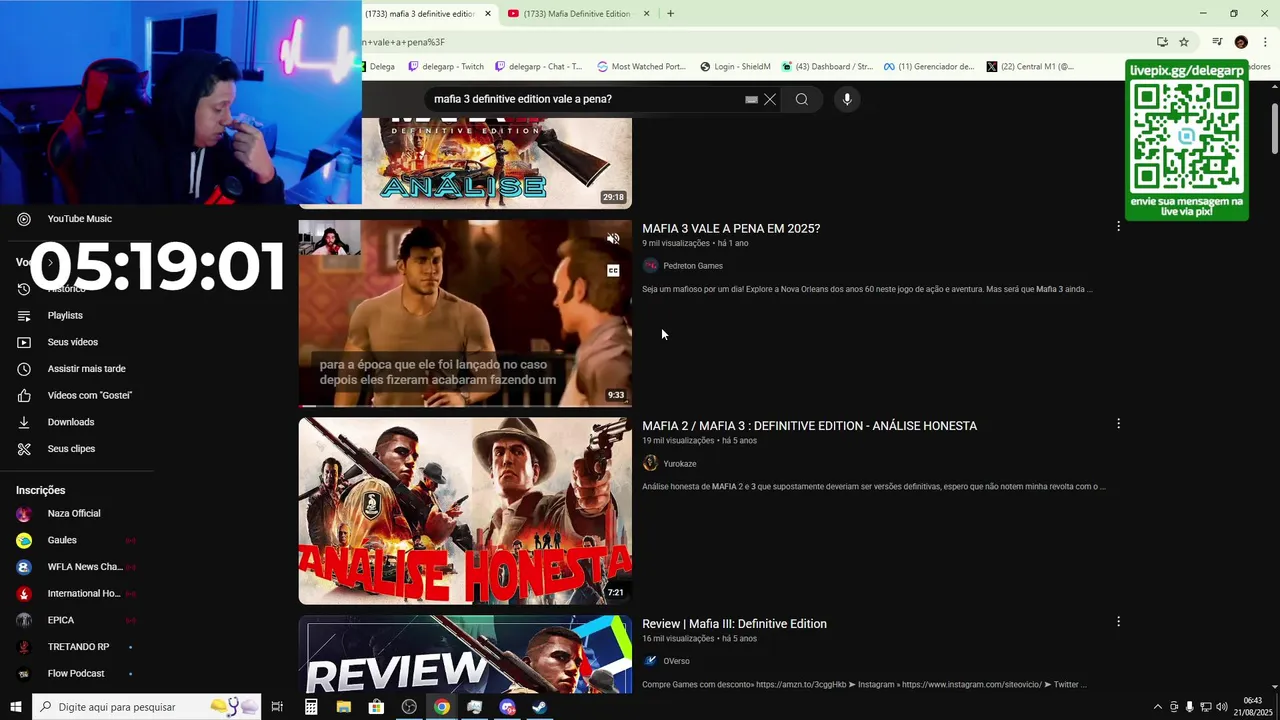Open File Explorer from the taskbar

point(344,707)
